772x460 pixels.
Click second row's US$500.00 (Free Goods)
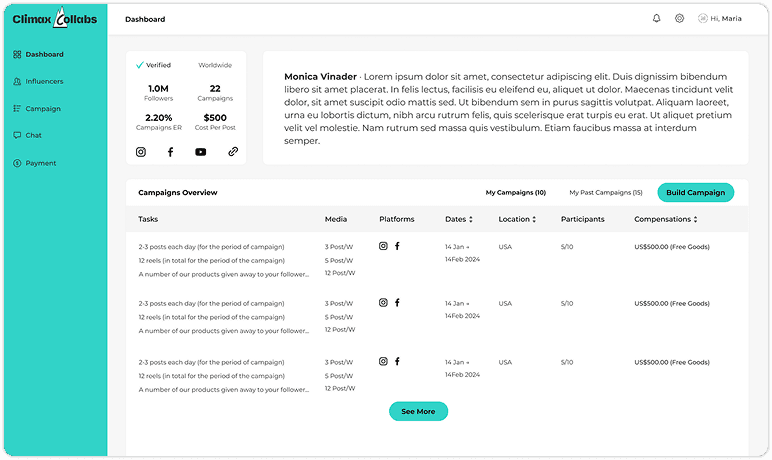click(x=672, y=303)
